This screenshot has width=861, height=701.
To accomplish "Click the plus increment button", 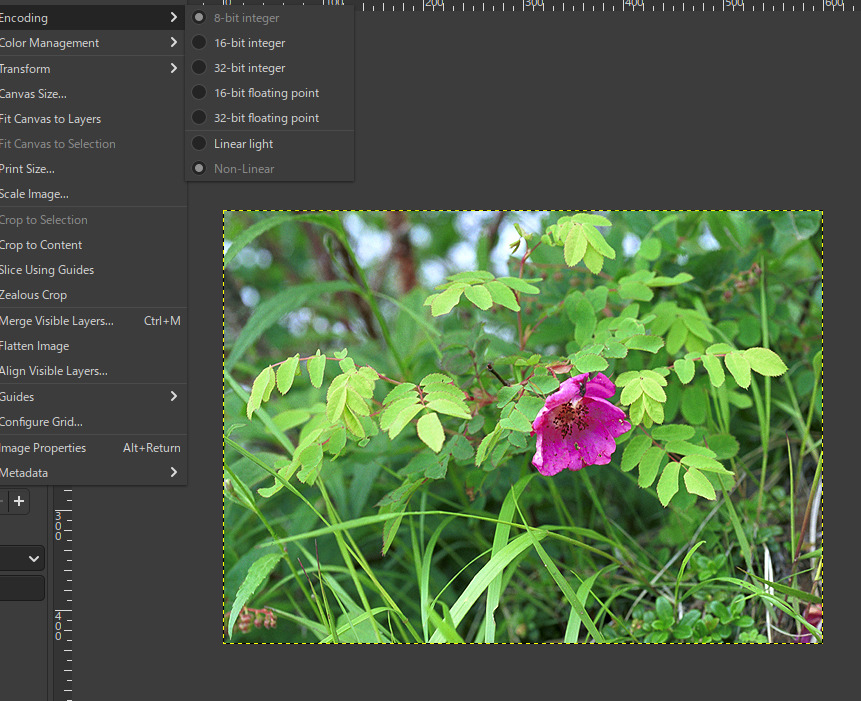I will point(18,501).
